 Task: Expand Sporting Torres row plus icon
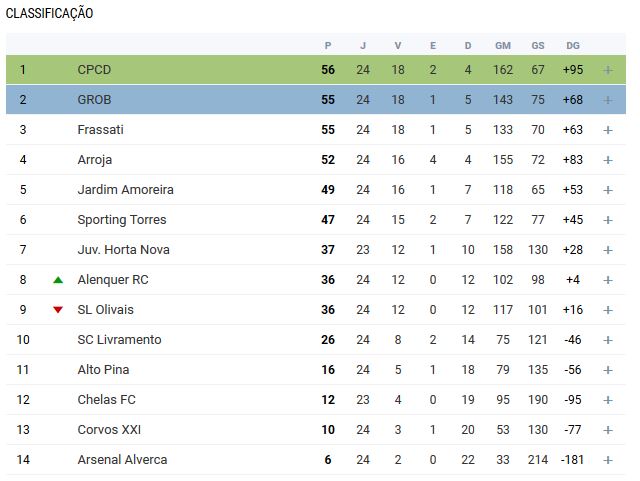click(x=608, y=220)
